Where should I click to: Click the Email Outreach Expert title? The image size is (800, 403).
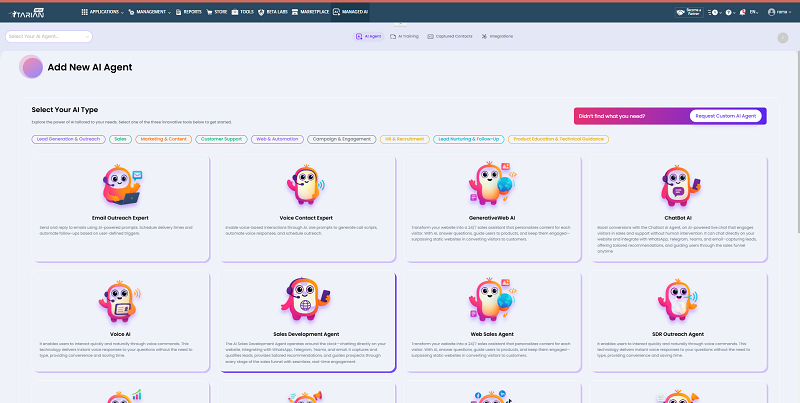click(120, 218)
